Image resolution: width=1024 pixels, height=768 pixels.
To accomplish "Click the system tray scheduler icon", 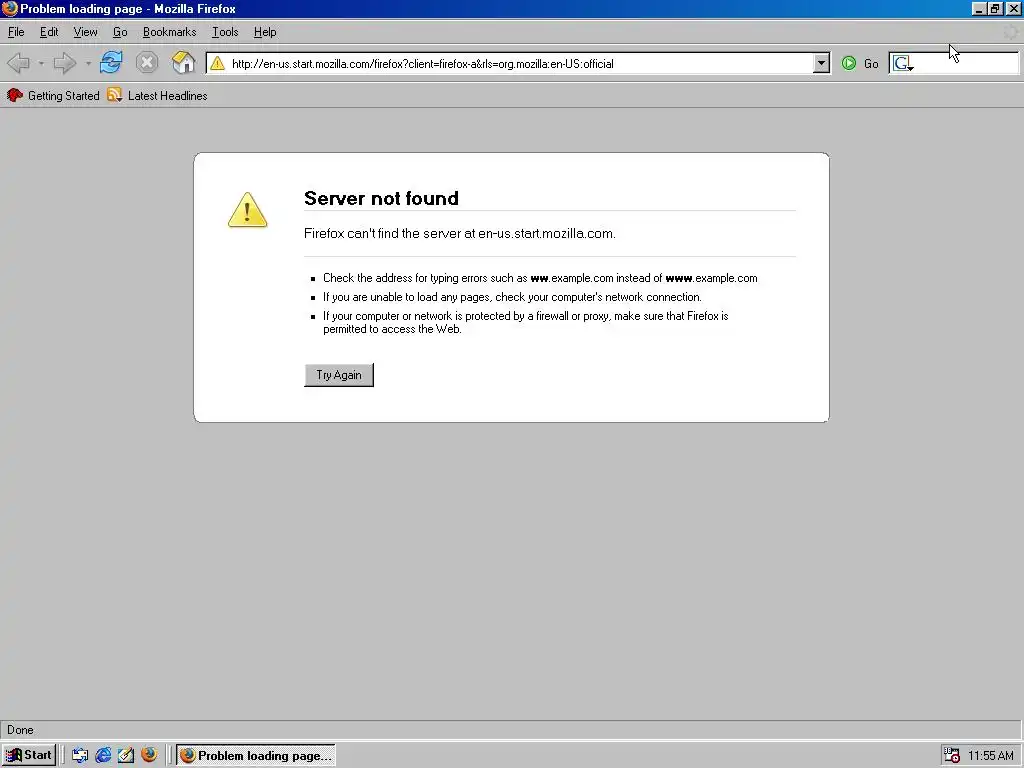I will 952,755.
